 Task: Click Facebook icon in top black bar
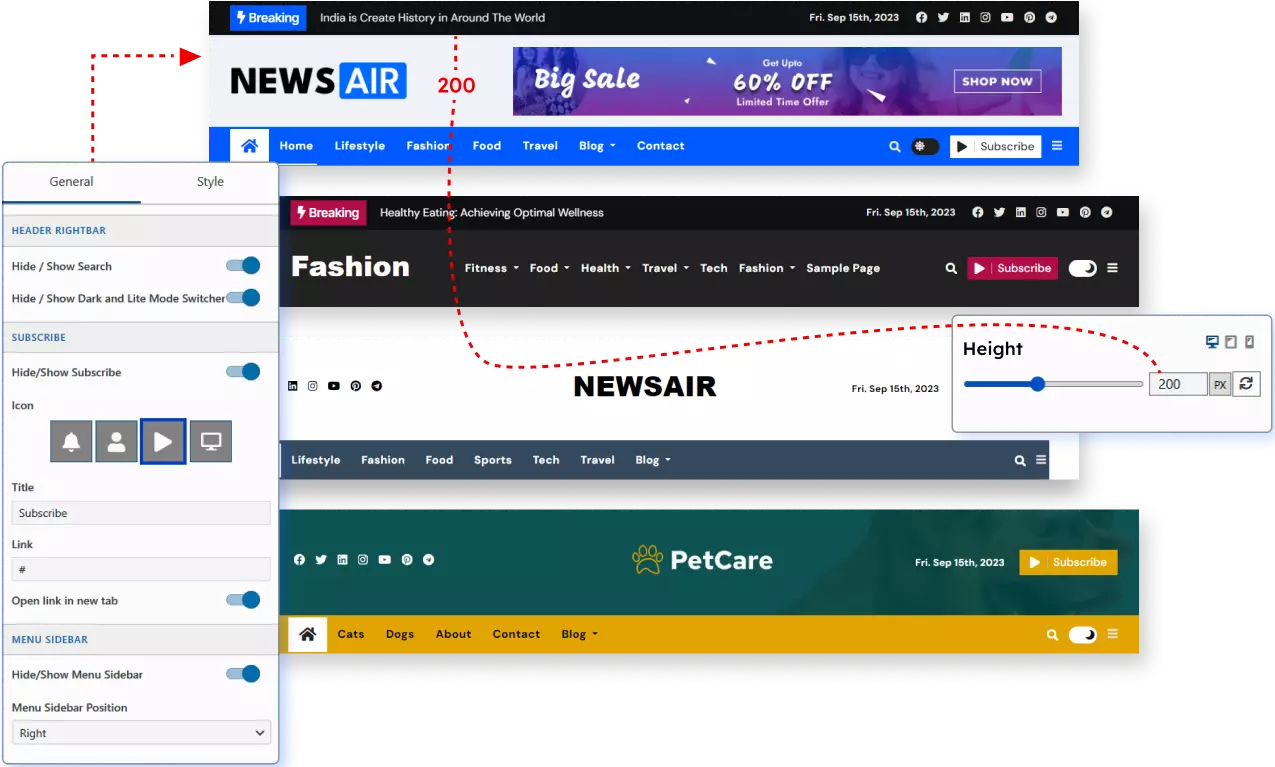tap(921, 17)
